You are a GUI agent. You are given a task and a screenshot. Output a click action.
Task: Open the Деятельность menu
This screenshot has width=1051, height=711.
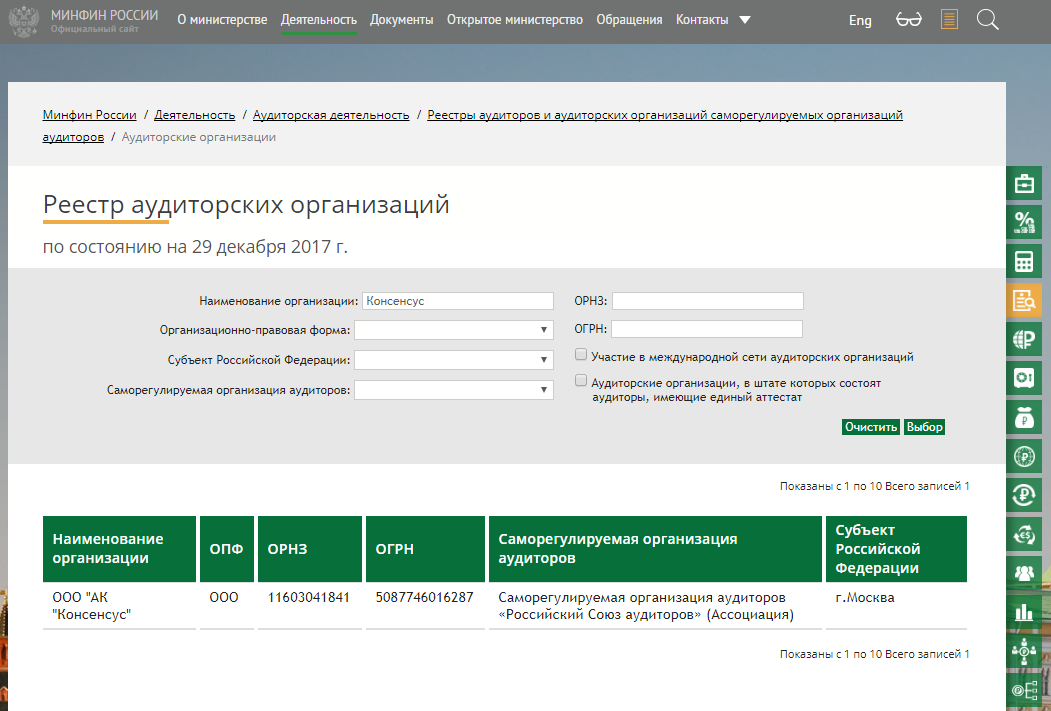318,20
